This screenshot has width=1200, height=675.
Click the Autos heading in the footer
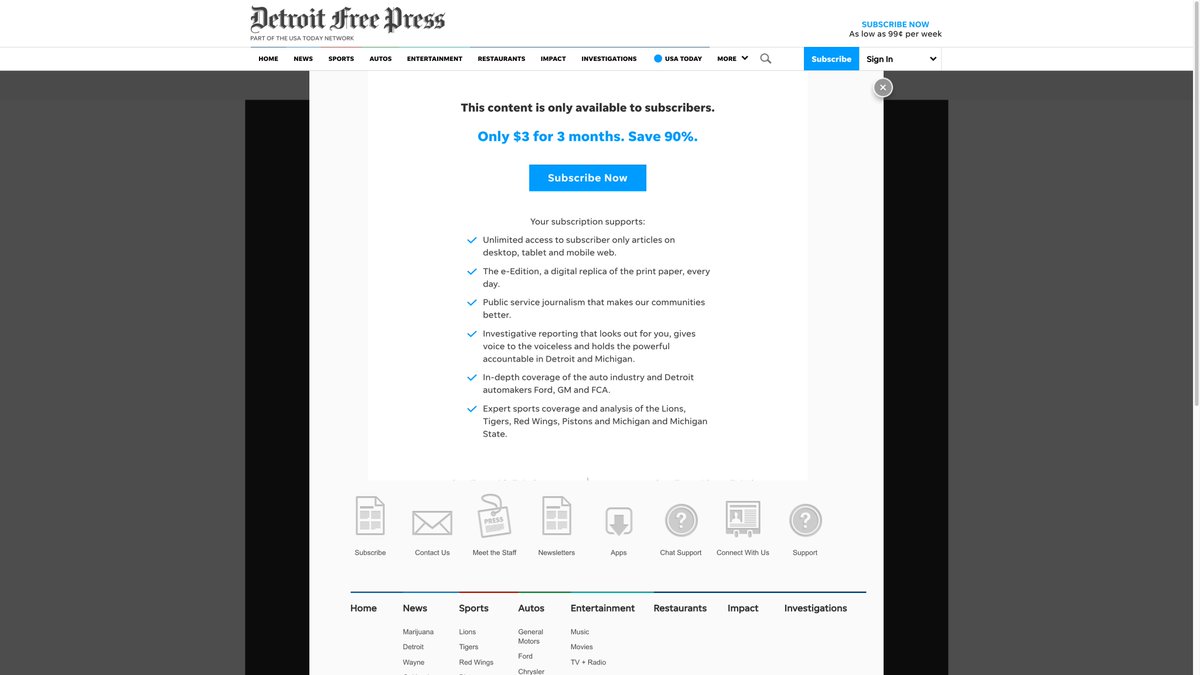pos(531,608)
